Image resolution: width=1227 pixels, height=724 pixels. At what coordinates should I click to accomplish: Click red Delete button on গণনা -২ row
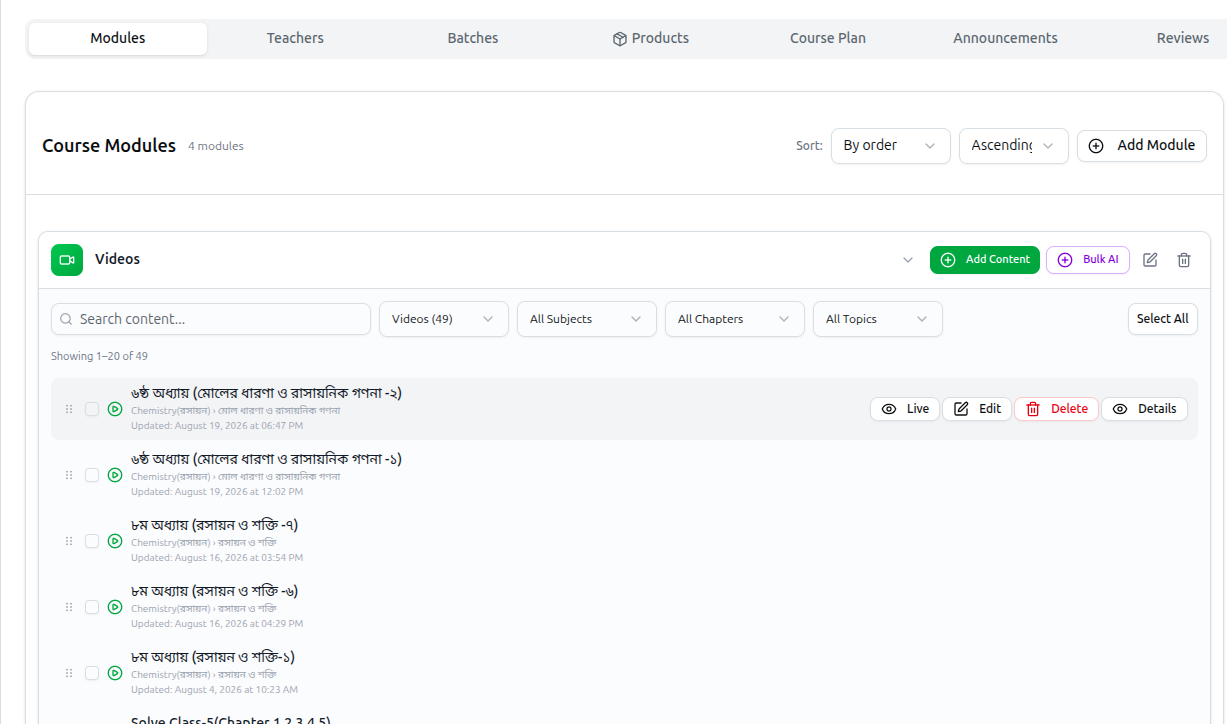tap(1057, 409)
